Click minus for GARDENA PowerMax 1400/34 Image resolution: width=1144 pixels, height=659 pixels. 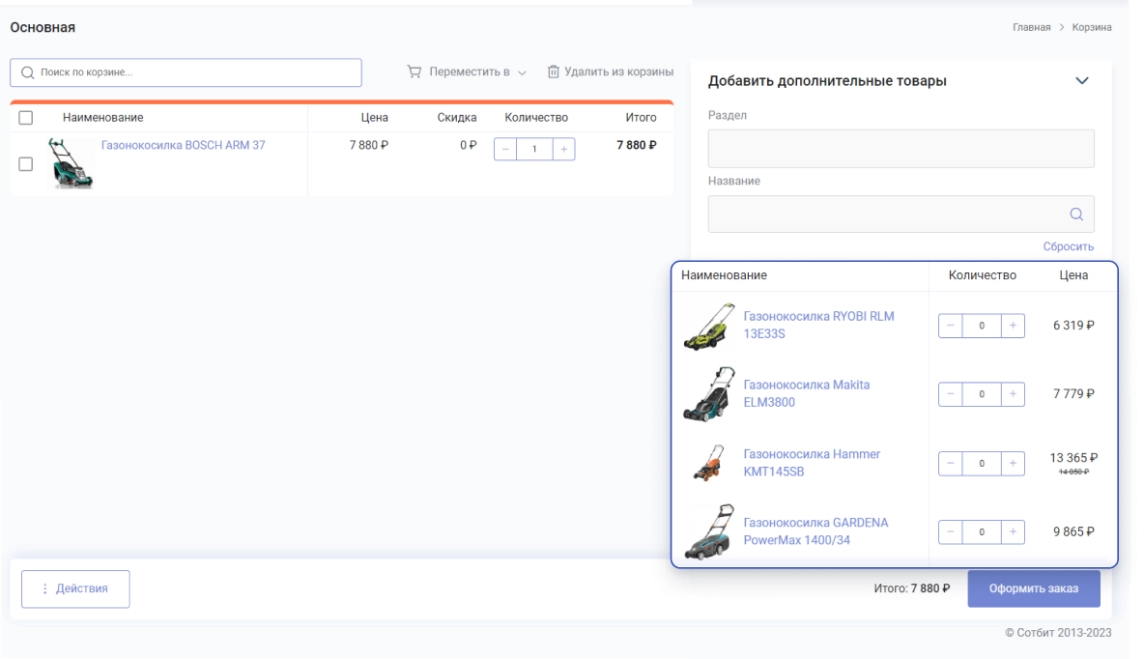point(950,532)
